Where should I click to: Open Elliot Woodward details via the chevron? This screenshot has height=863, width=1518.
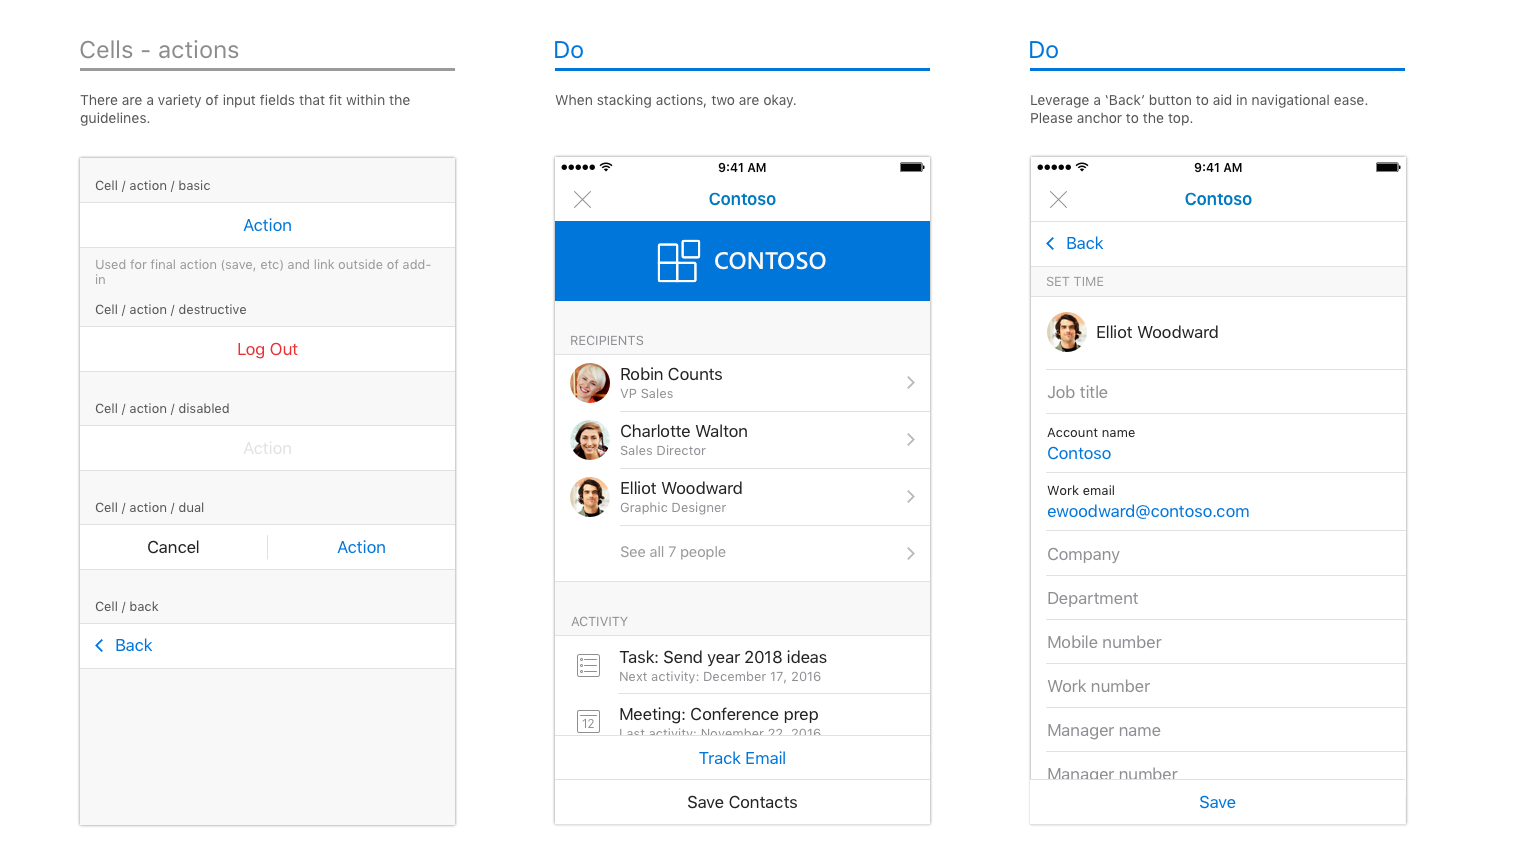[x=910, y=497]
